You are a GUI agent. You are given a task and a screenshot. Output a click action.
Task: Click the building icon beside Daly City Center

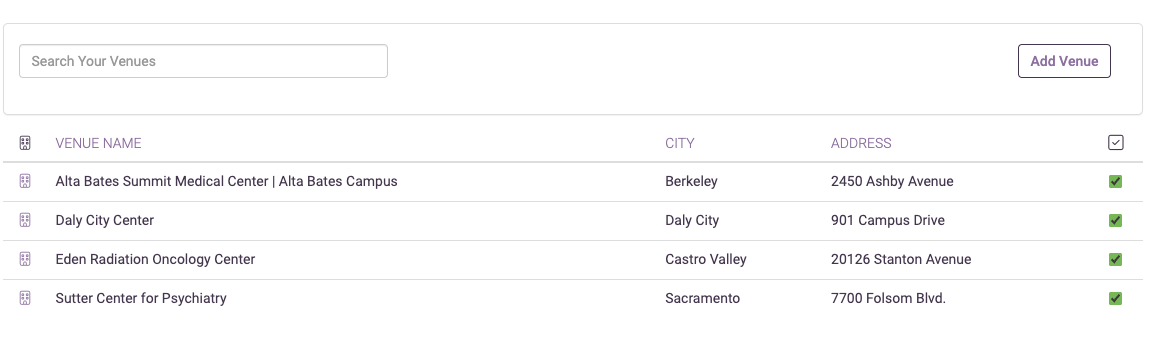[x=25, y=220]
